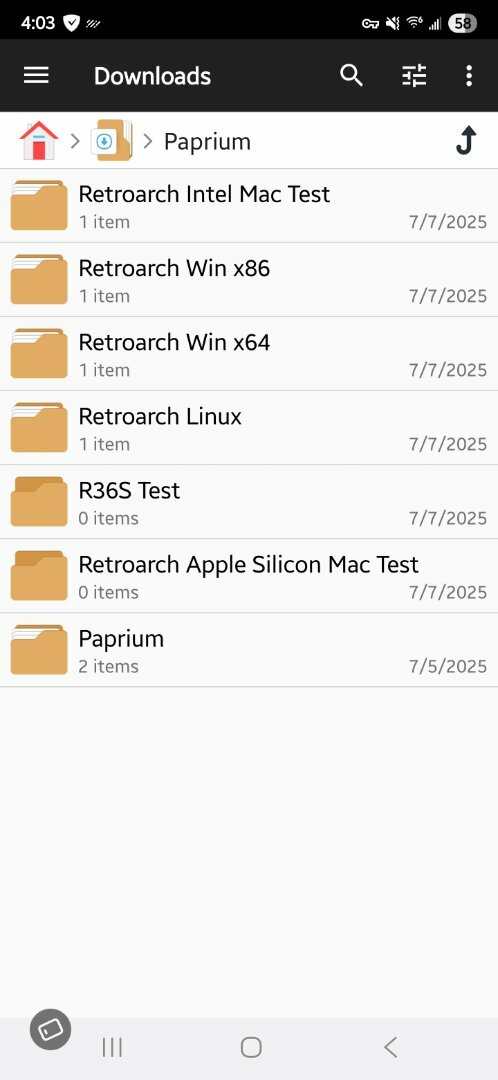Expand breadcrumb chevron before Paprium
The height and width of the screenshot is (1080, 498).
(147, 141)
